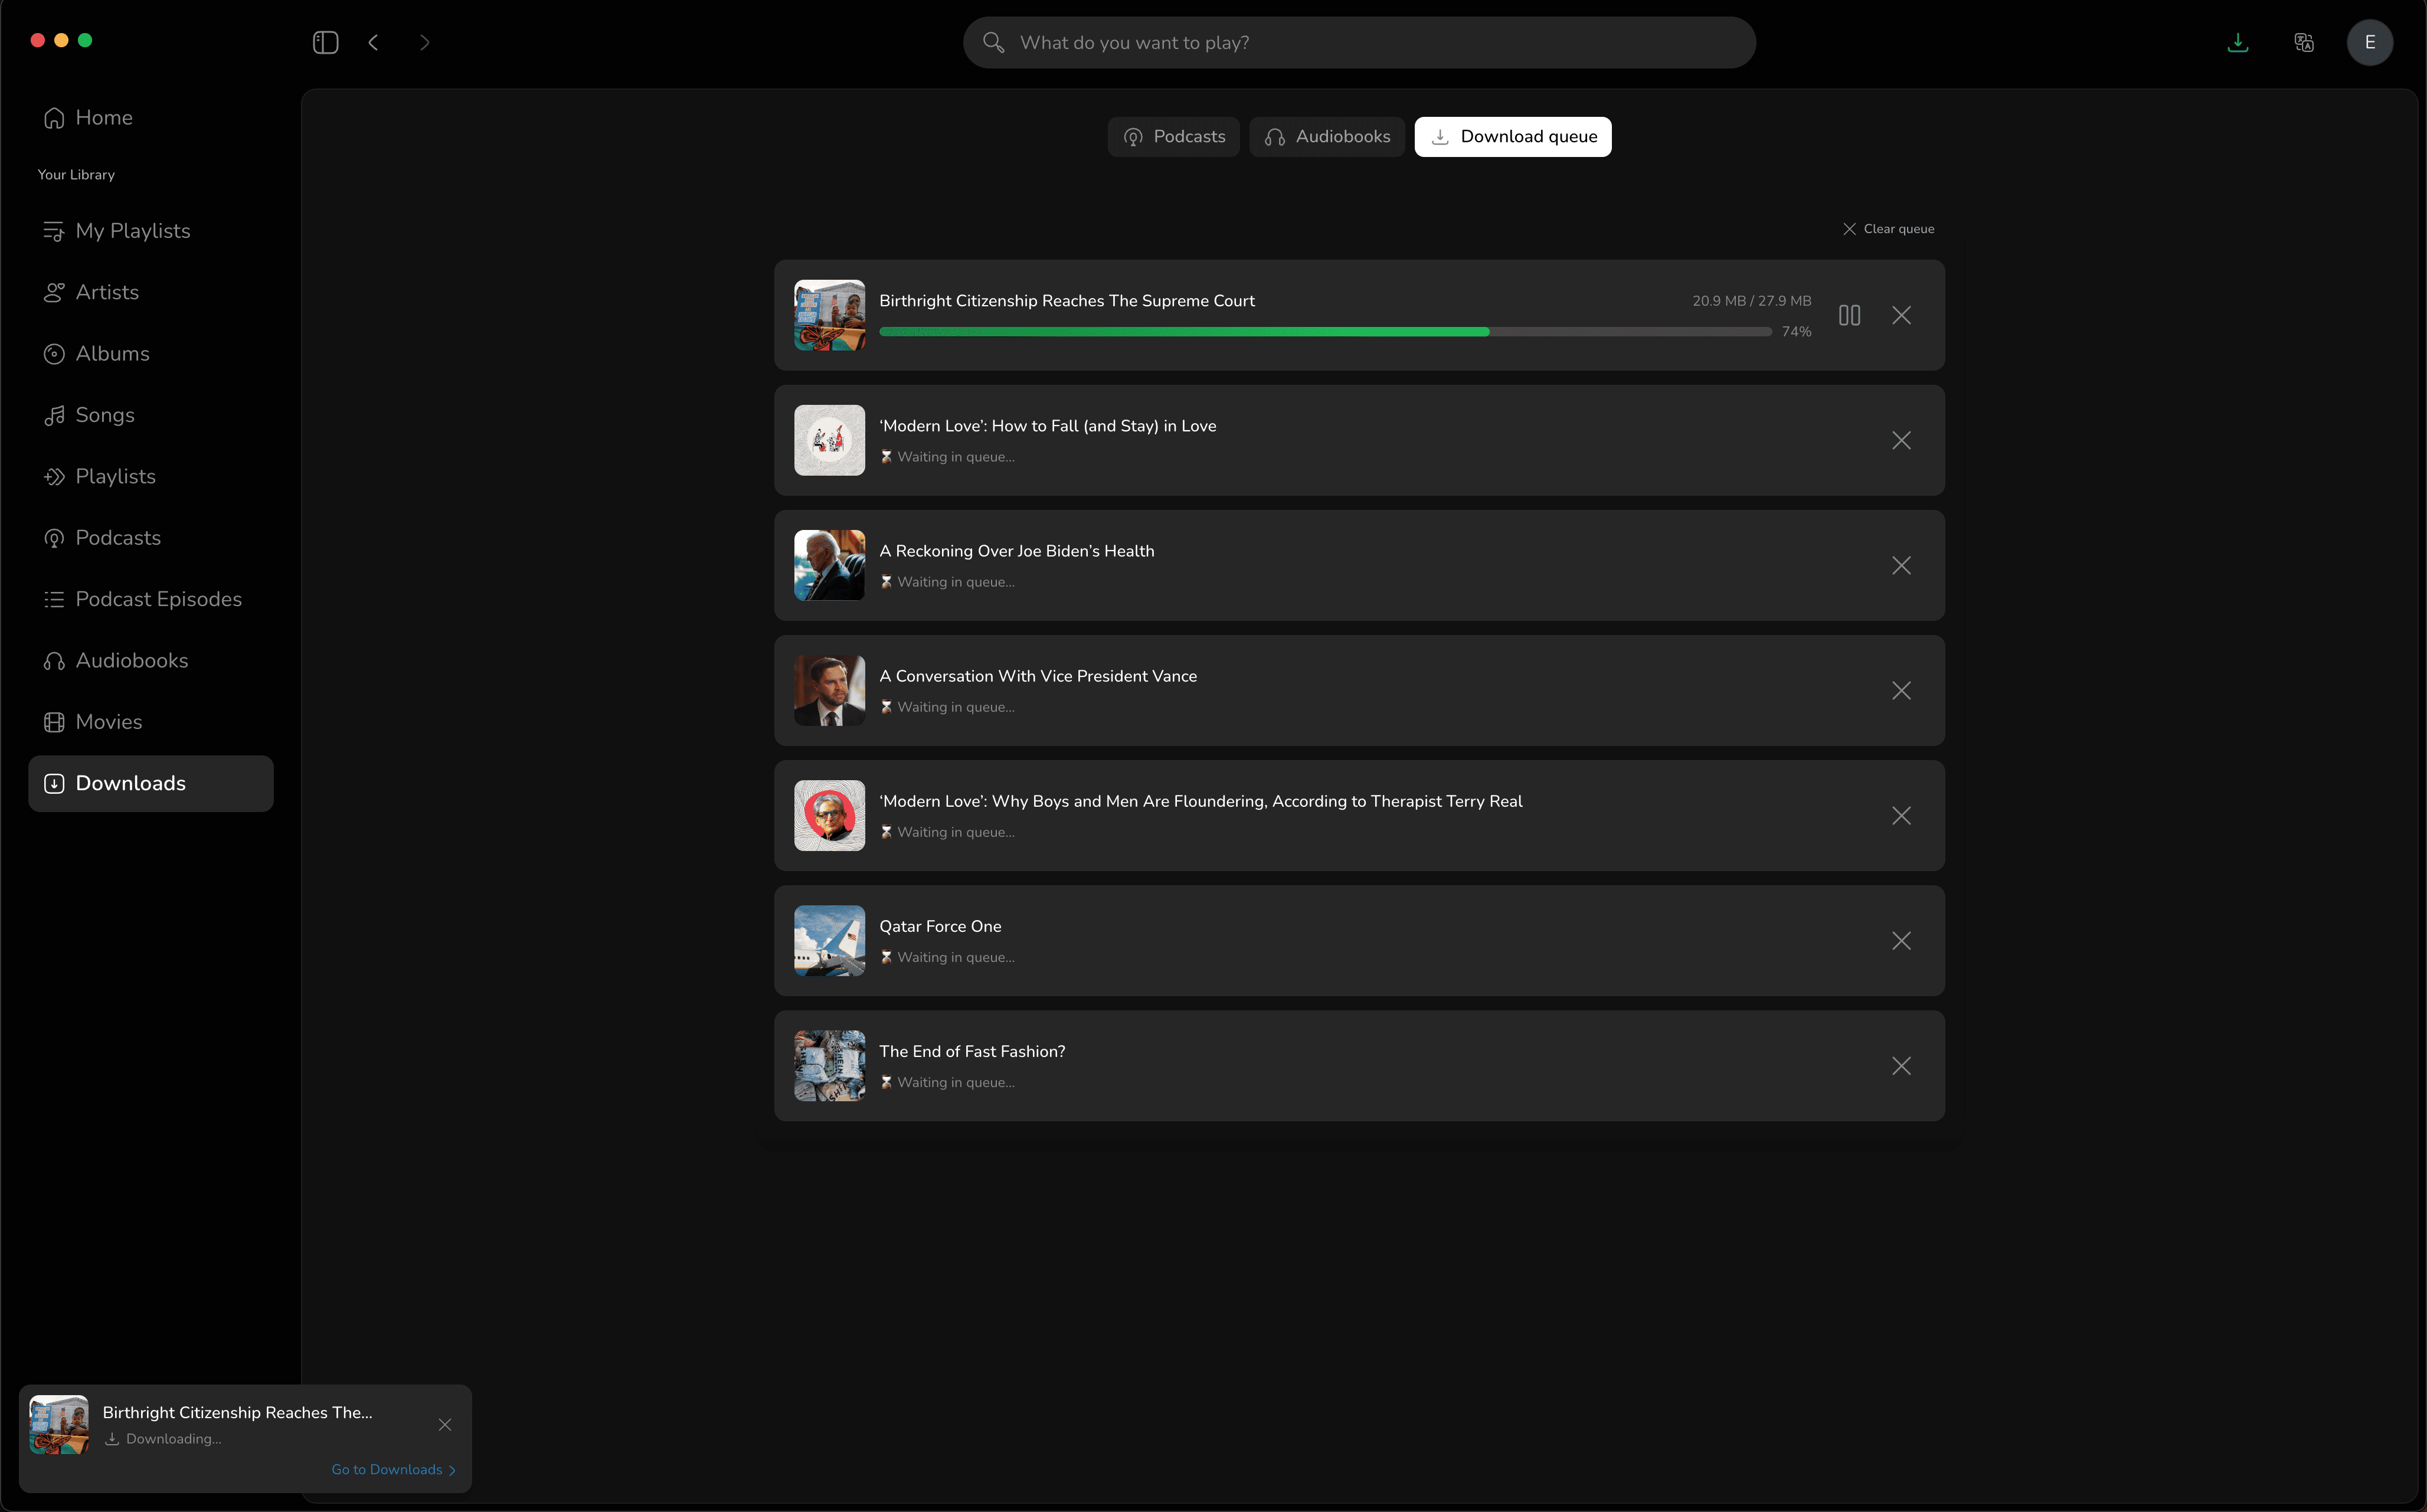Click the Birthright Citizenship episode thumbnail in queue

pos(829,315)
